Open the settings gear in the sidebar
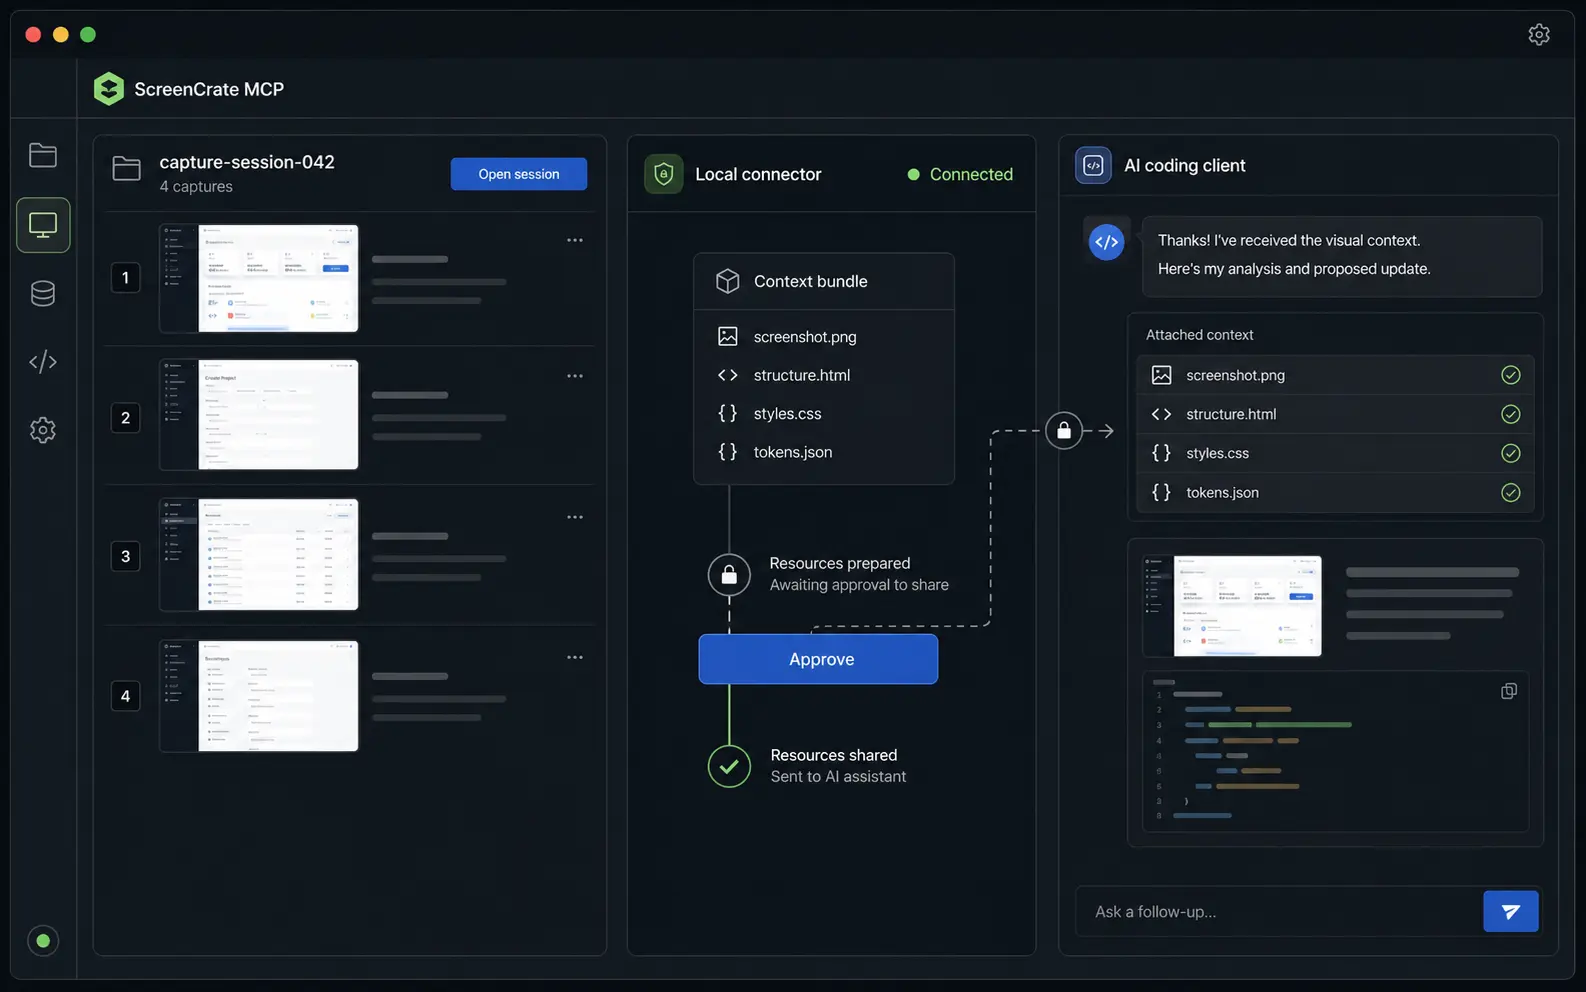This screenshot has height=992, width=1586. 43,430
